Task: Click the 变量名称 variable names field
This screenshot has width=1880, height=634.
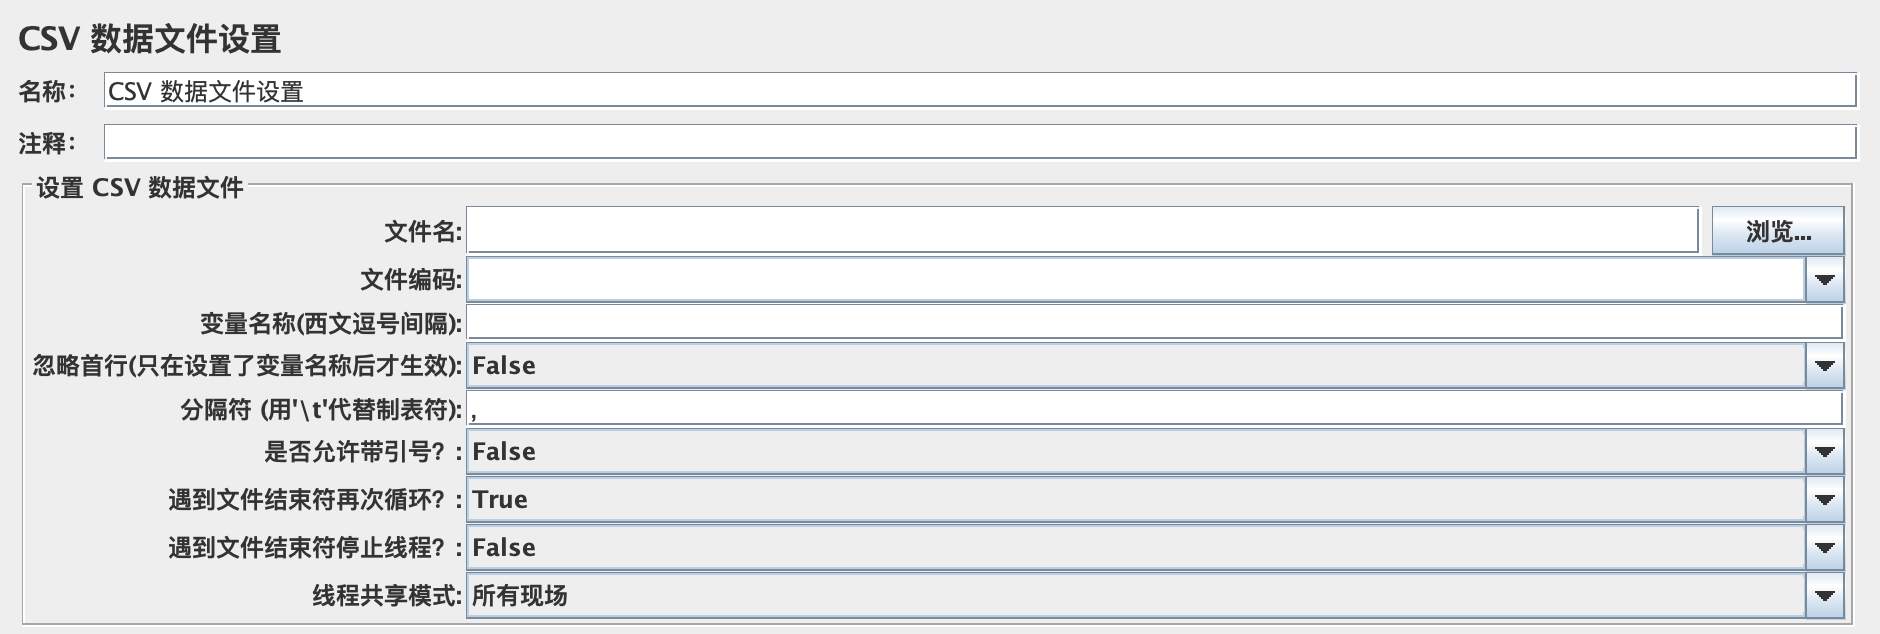Action: pyautogui.click(x=1154, y=323)
